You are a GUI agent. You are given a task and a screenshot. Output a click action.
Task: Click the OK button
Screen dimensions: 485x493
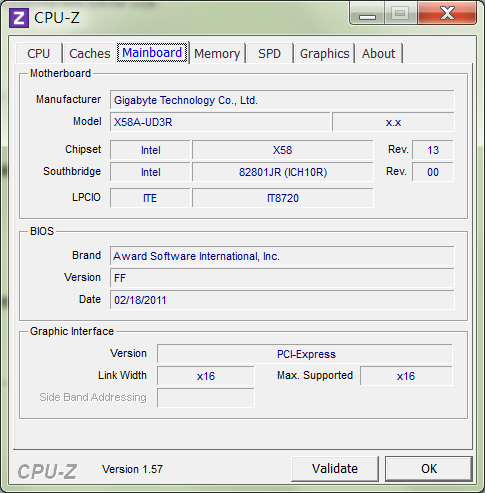click(429, 469)
